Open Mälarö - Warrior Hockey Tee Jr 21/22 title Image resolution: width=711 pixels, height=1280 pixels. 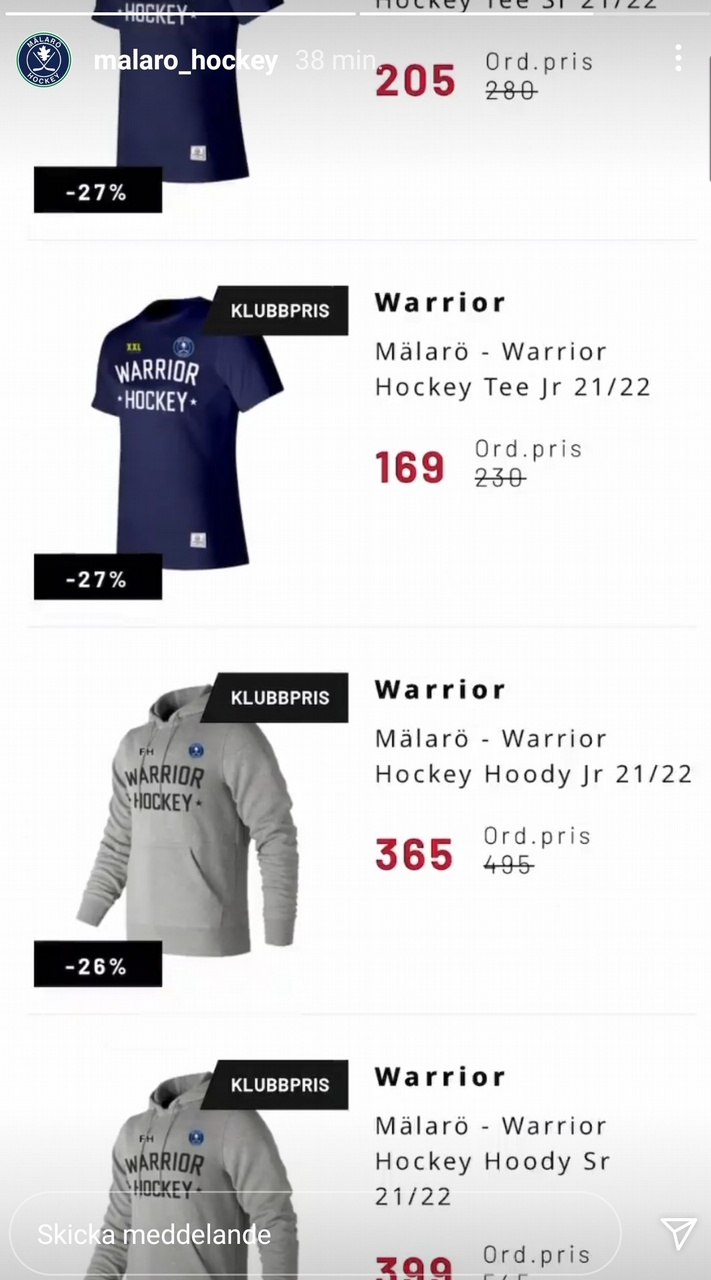coord(513,370)
